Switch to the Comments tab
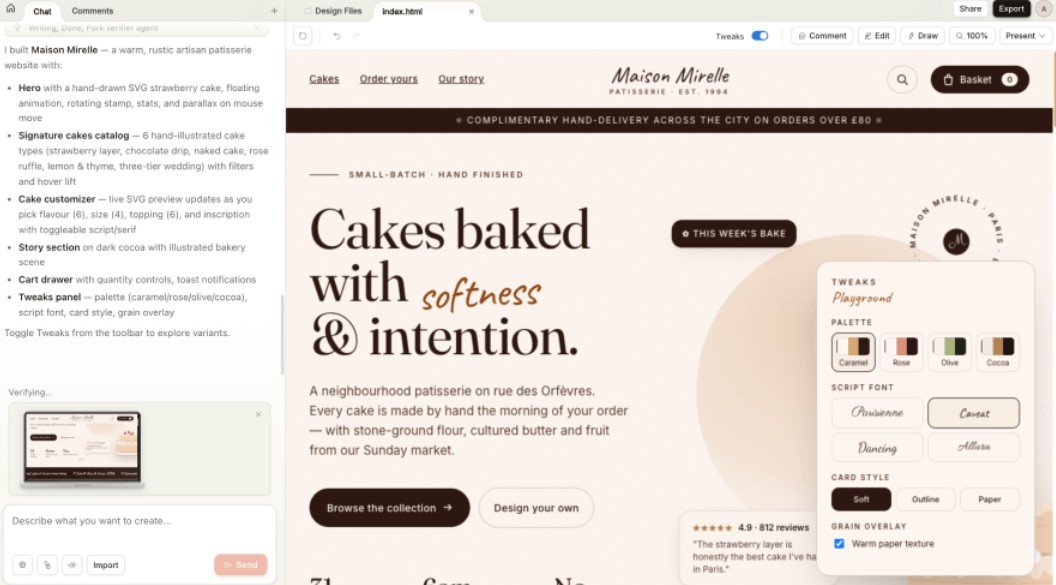The image size is (1056, 585). pyautogui.click(x=92, y=11)
